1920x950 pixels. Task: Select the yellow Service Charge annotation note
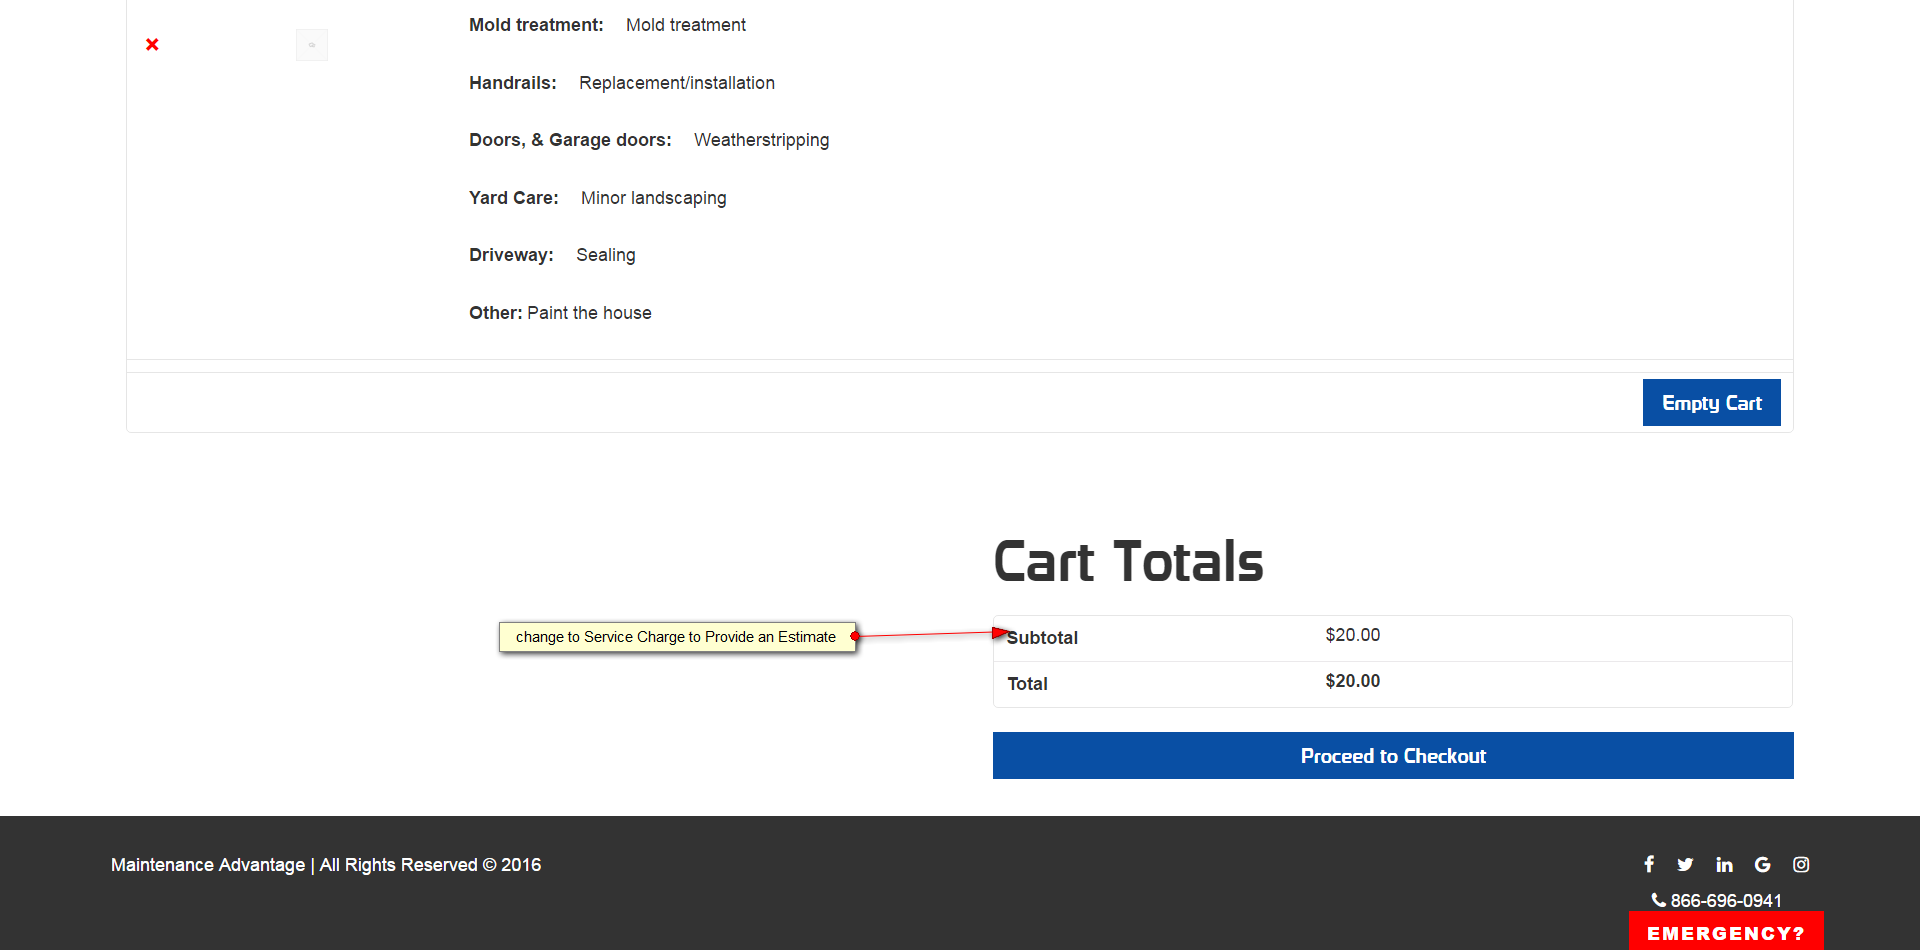[676, 637]
